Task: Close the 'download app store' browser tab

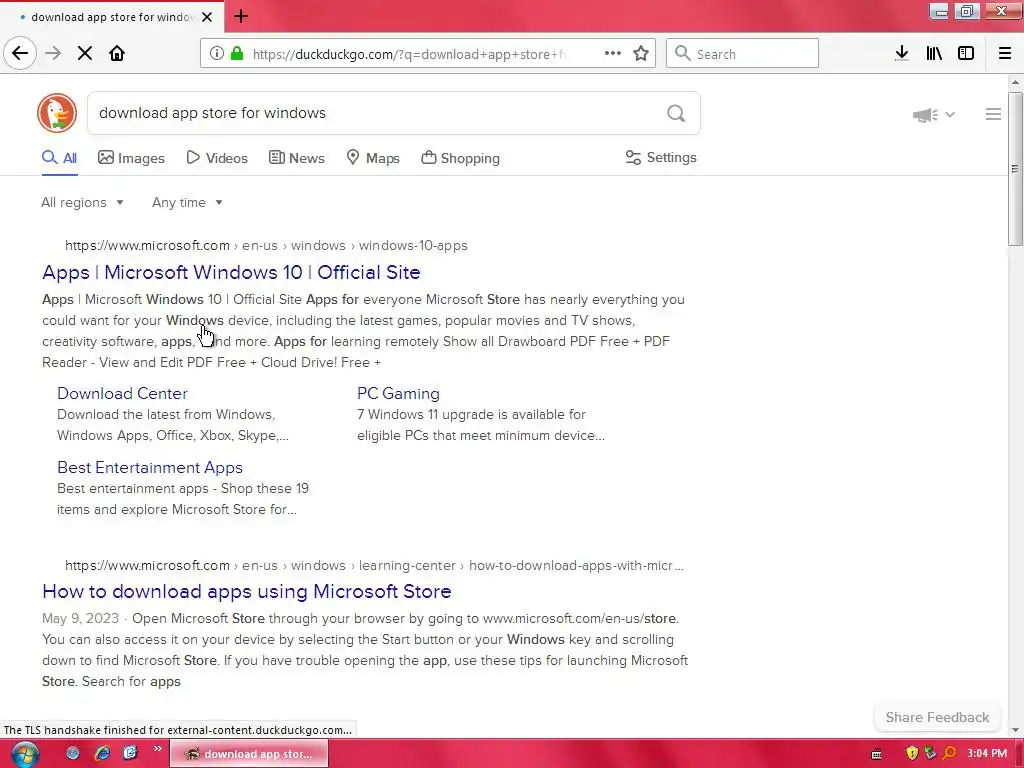Action: pos(207,17)
